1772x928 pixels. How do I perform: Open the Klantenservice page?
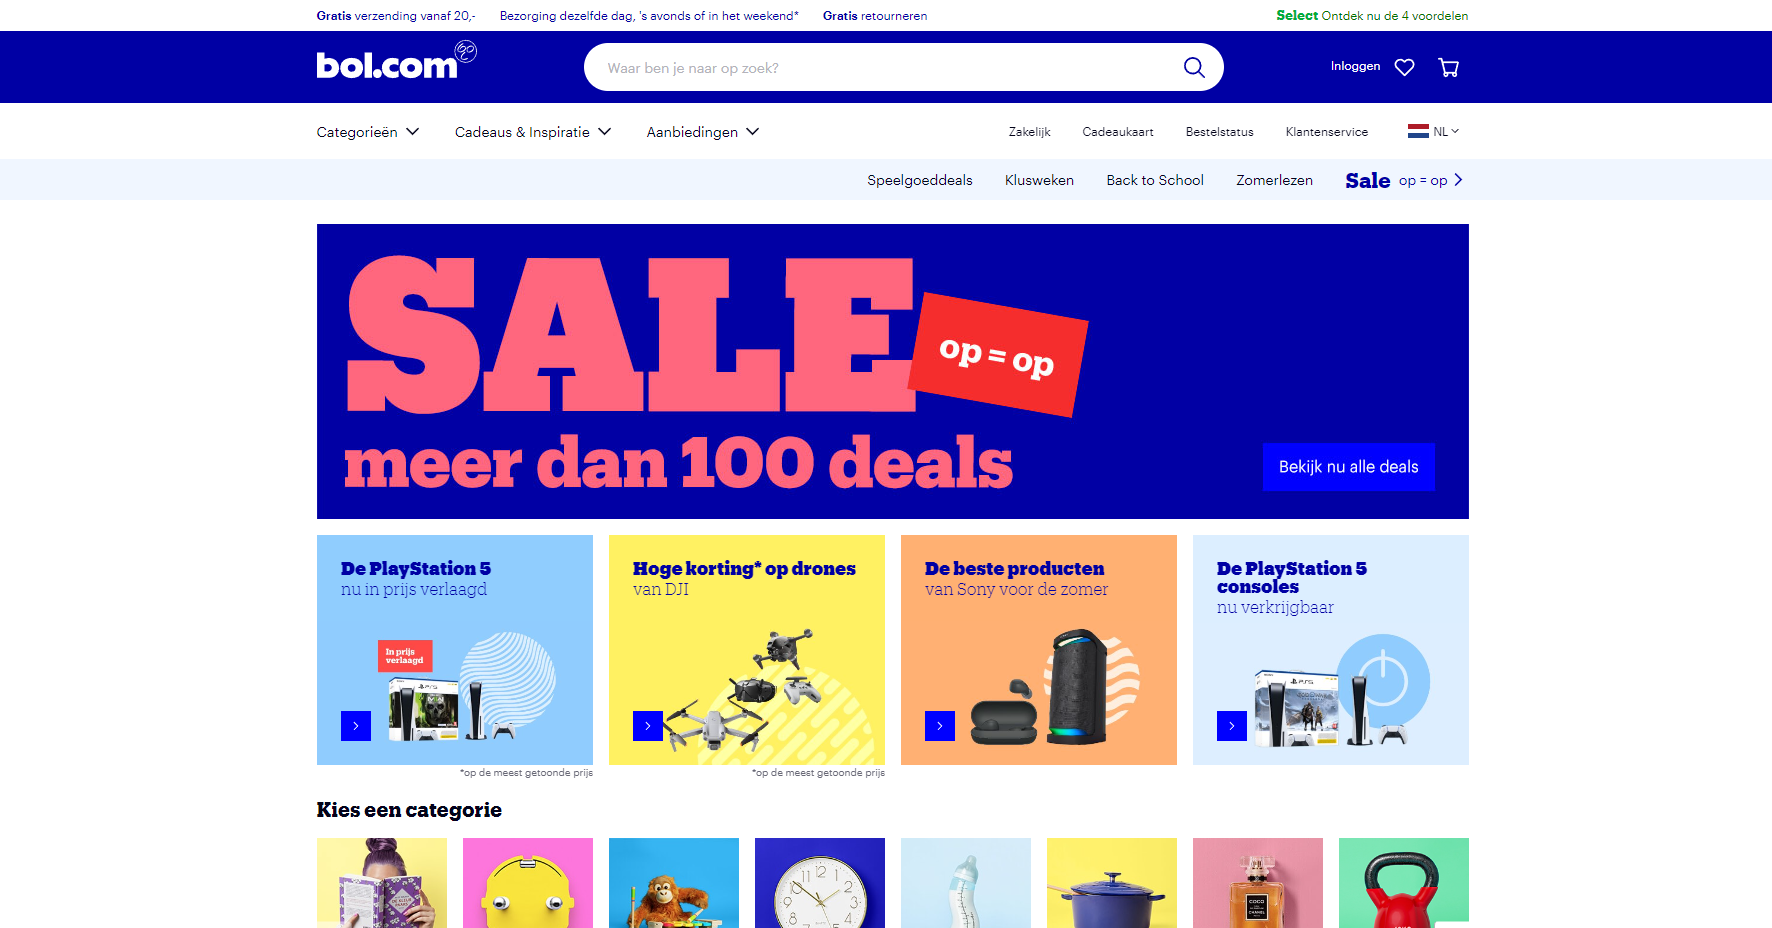pyautogui.click(x=1326, y=132)
